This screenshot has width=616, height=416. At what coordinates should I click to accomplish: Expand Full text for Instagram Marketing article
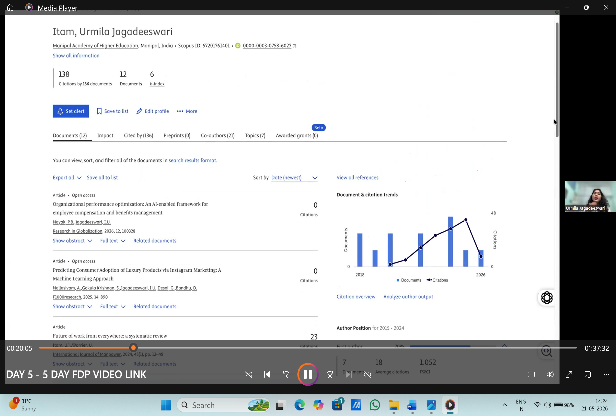112,306
